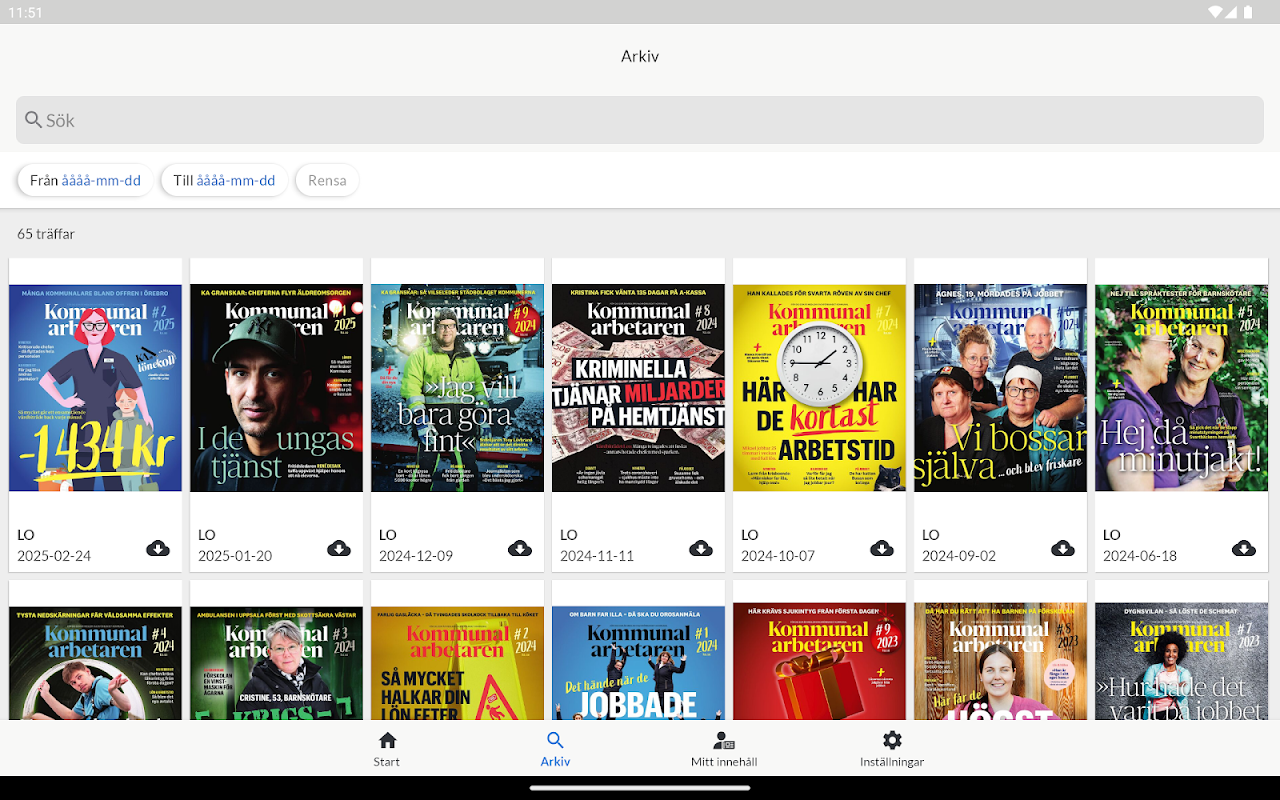1280x800 pixels.
Task: Open Inställningar settings tab
Action: (x=892, y=748)
